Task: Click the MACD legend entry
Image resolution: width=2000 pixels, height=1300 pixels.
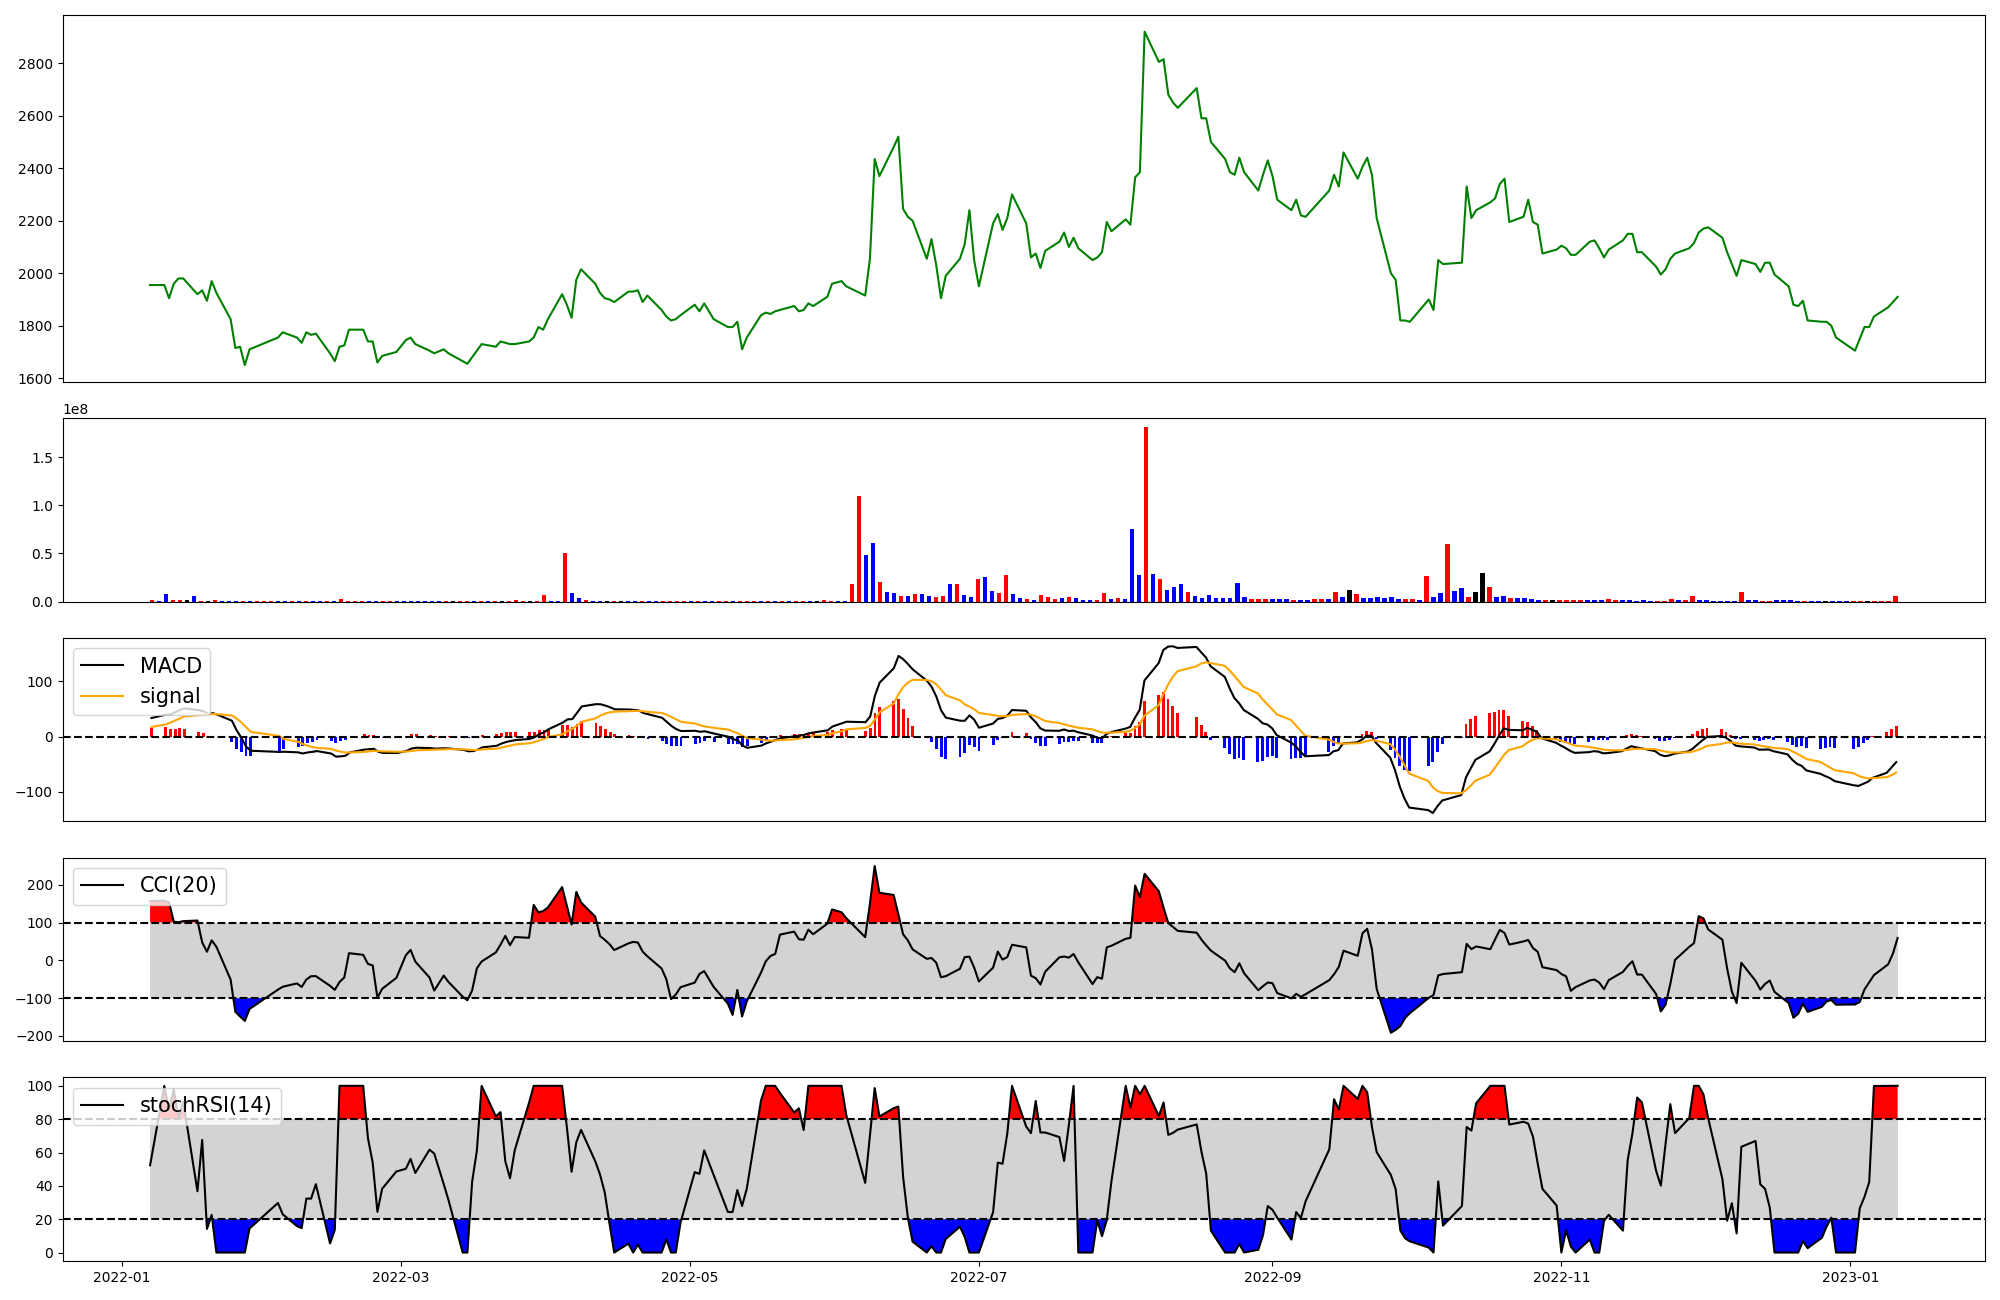Action: (170, 666)
